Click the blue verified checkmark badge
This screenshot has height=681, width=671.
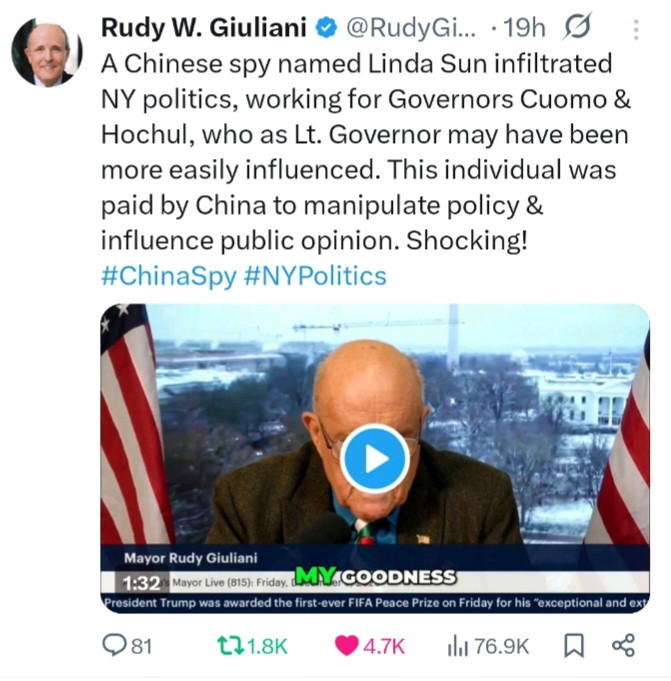tap(326, 28)
